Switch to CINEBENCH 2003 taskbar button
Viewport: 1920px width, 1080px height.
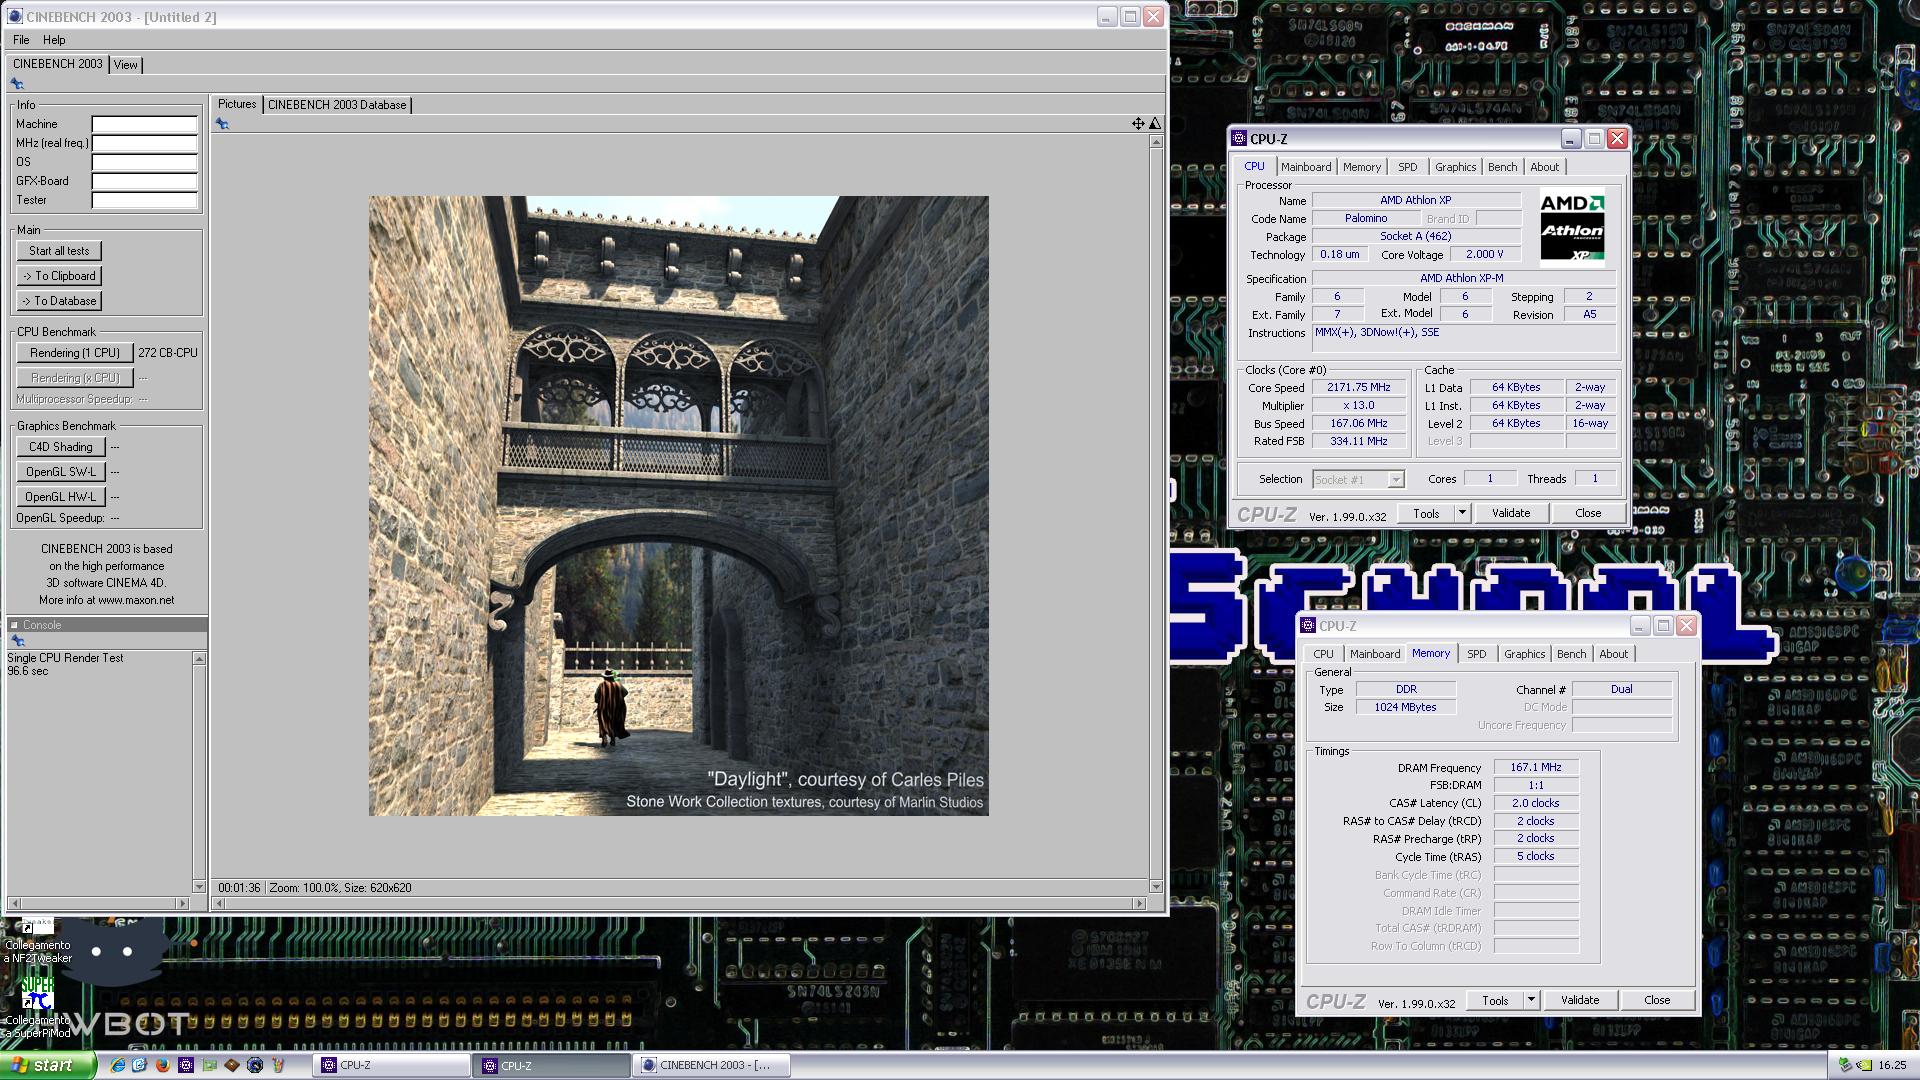click(x=711, y=1066)
